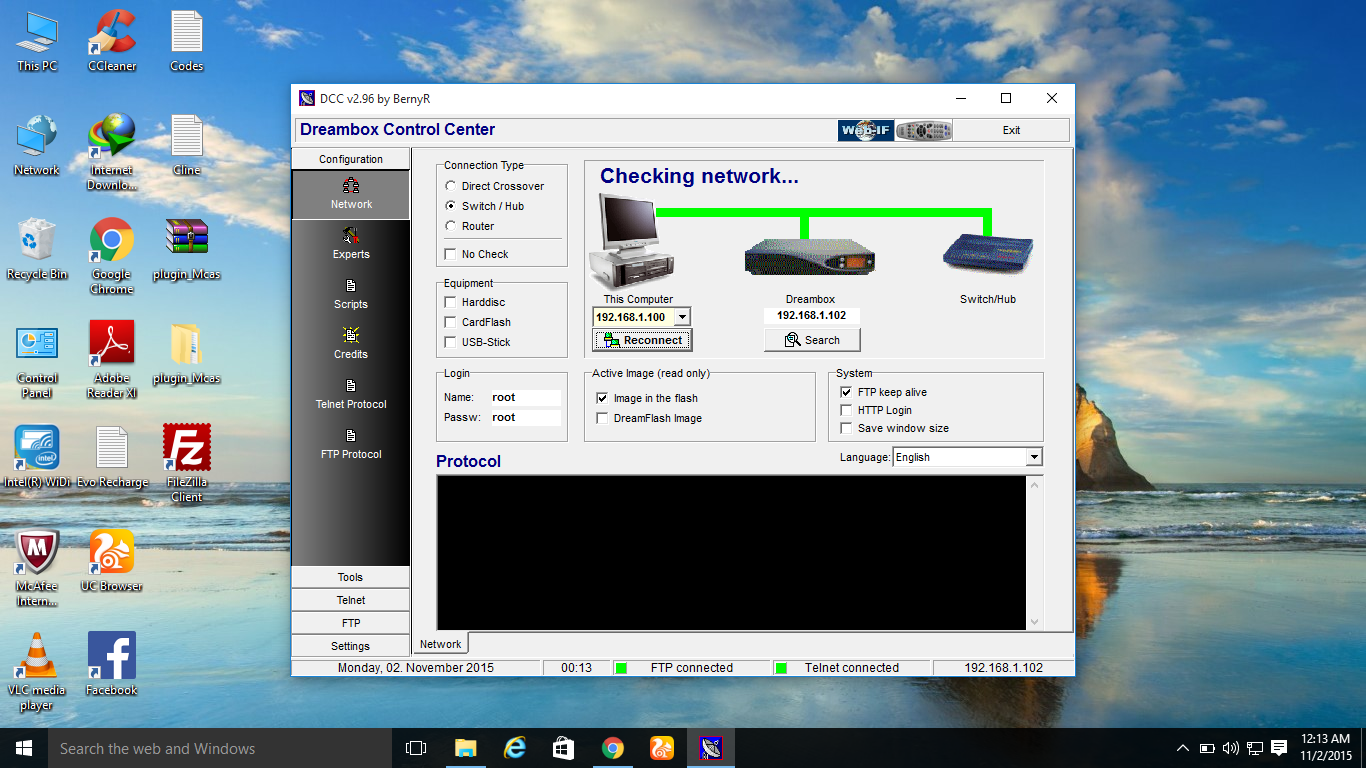1366x768 pixels.
Task: Open McAfee Internet Security desktop icon
Action: click(37, 567)
